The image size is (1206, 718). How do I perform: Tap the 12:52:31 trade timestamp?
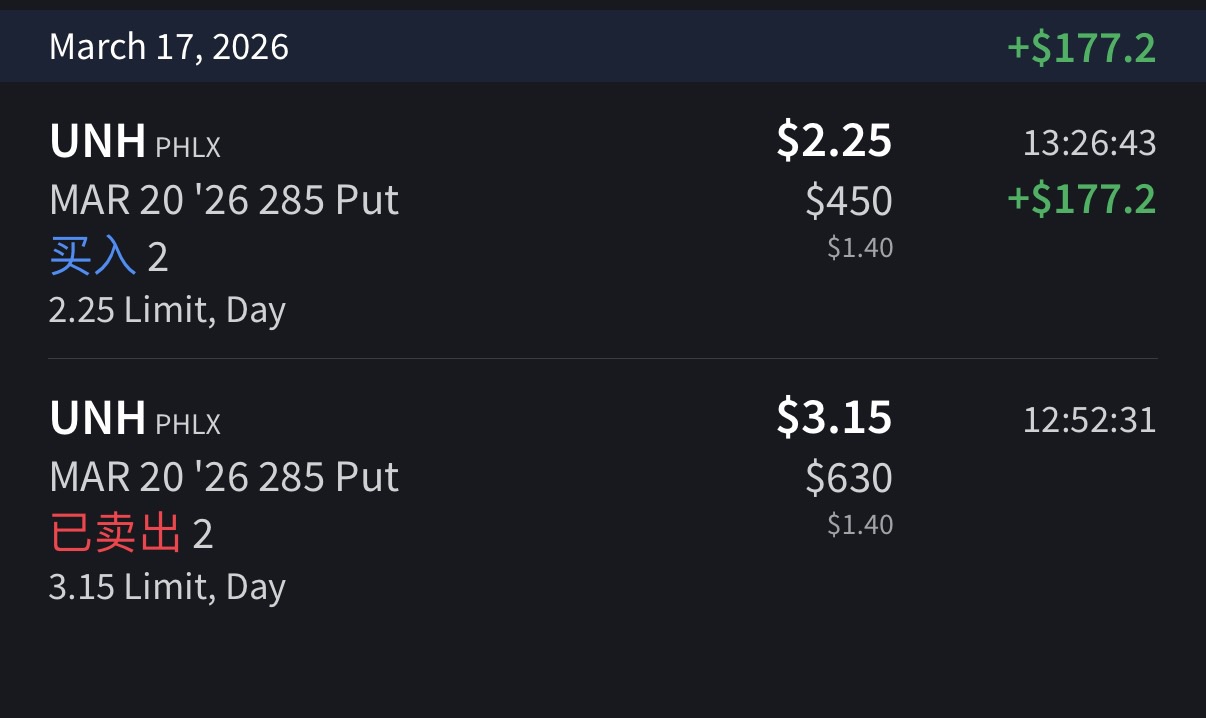[1089, 420]
